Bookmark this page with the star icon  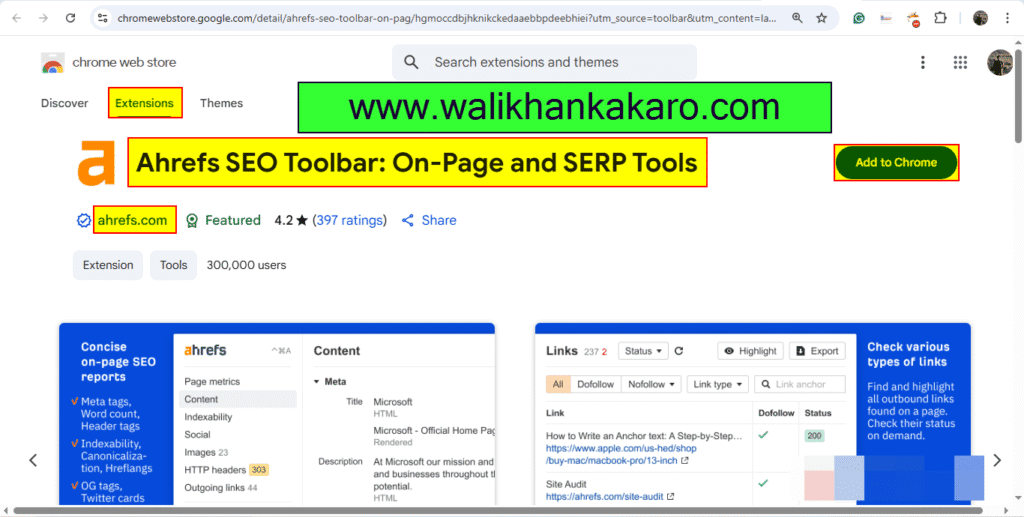pyautogui.click(x=822, y=18)
